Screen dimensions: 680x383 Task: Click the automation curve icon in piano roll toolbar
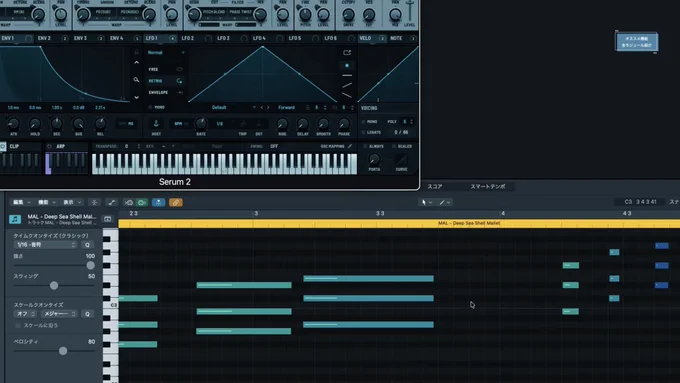(111, 203)
